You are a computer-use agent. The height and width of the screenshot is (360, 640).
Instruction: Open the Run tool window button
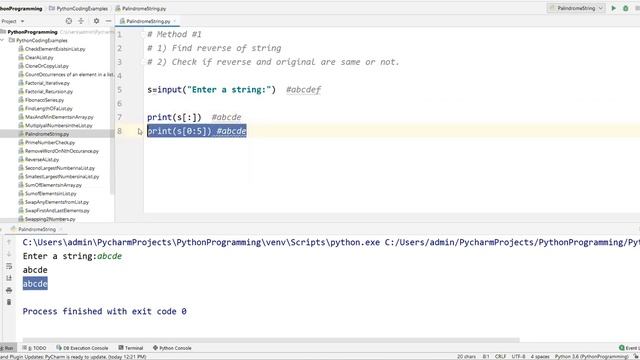coord(7,348)
